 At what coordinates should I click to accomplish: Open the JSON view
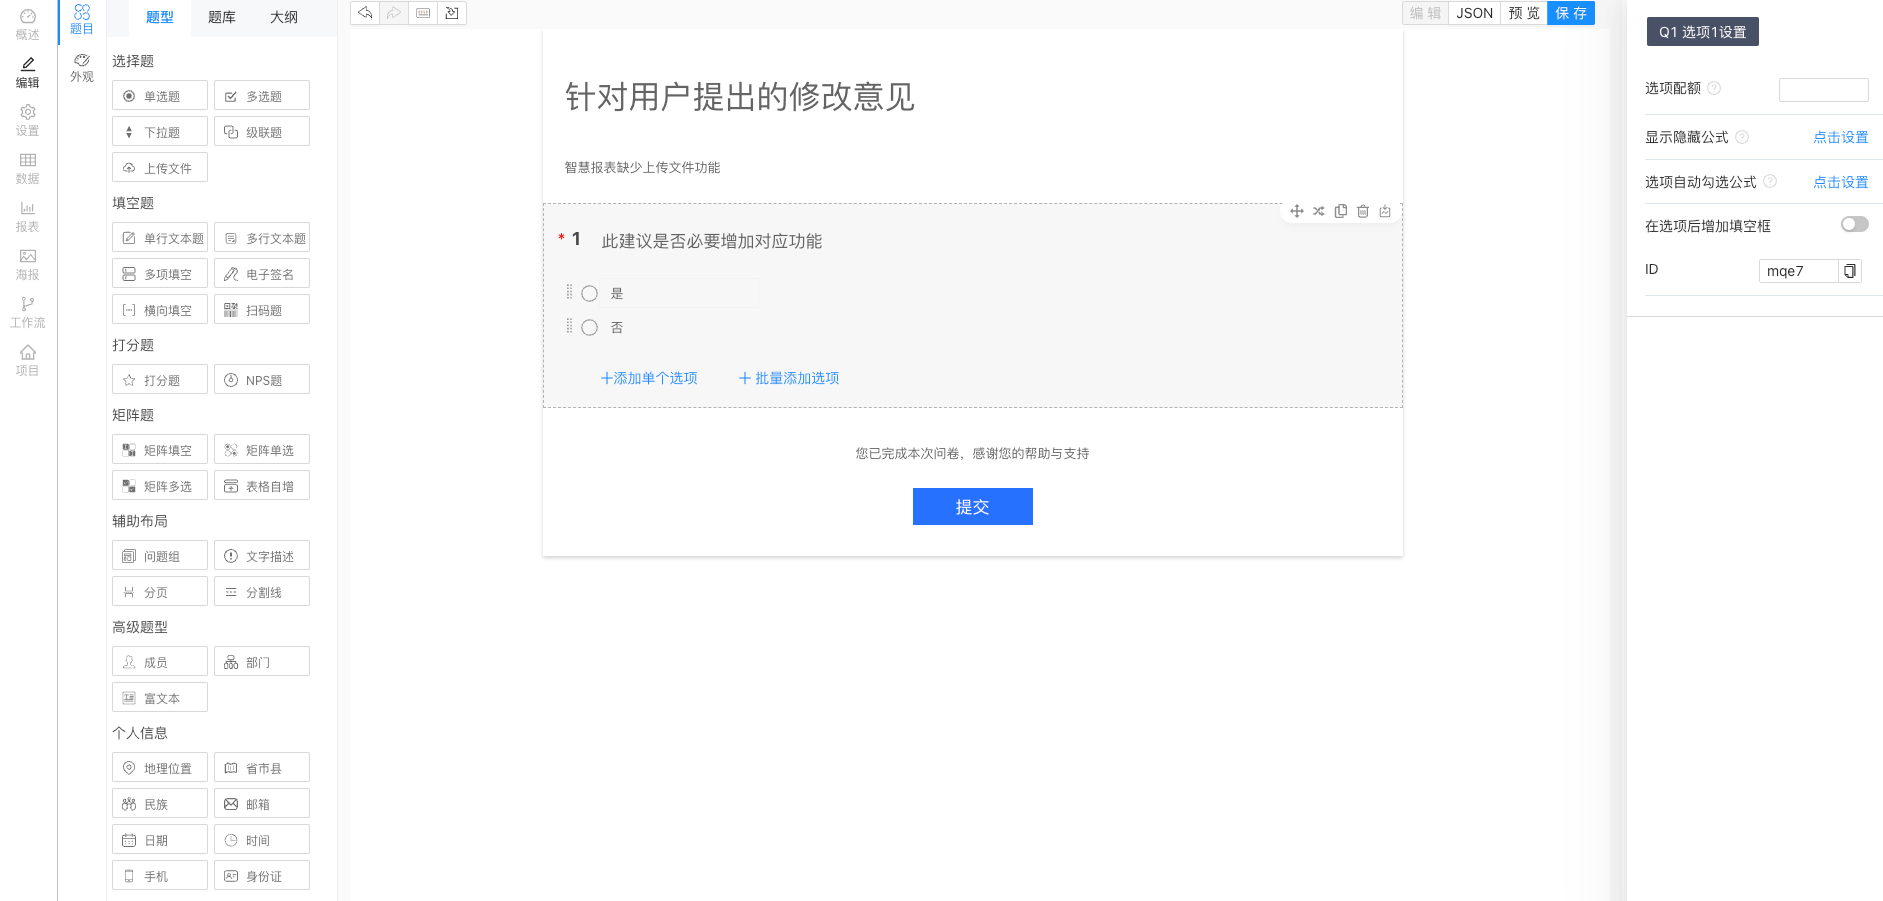point(1474,13)
